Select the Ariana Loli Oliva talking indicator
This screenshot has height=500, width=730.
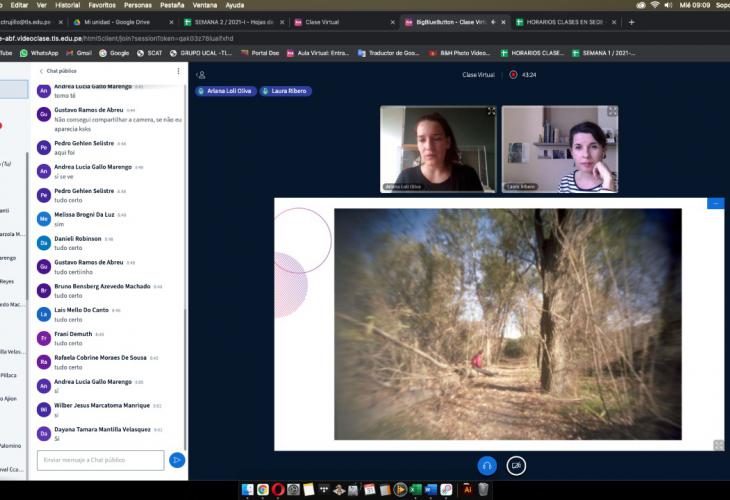pos(225,91)
